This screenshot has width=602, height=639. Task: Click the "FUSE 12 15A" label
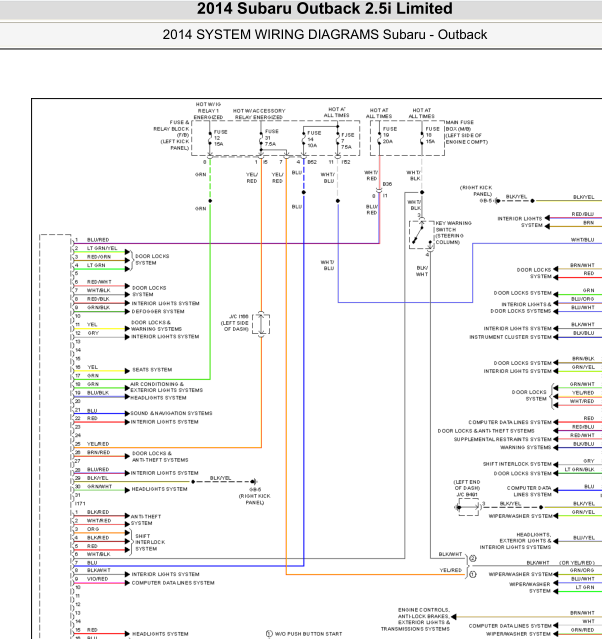click(x=220, y=138)
